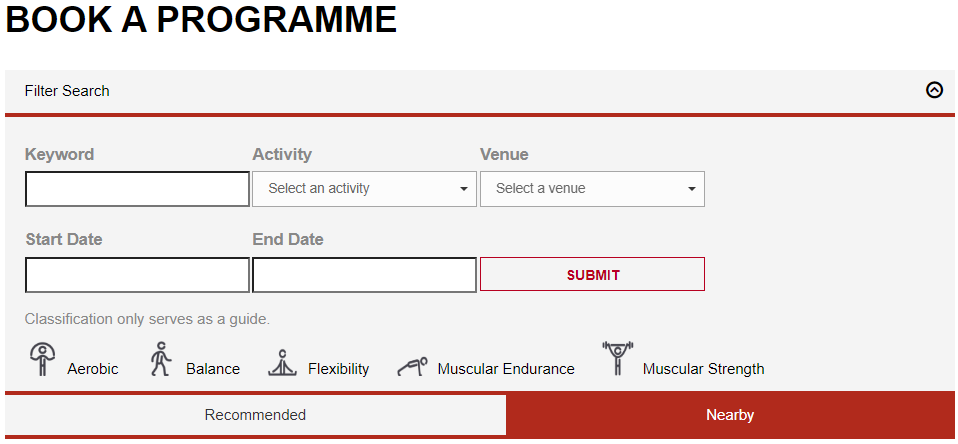Click the Start Date field

[x=137, y=275]
